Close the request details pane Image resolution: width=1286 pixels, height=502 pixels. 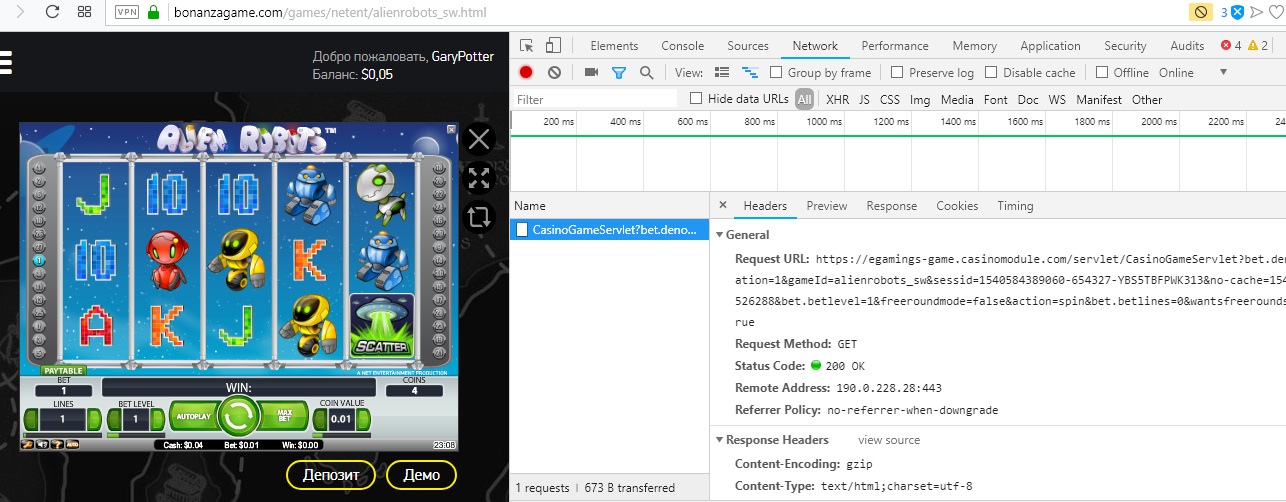tap(723, 205)
